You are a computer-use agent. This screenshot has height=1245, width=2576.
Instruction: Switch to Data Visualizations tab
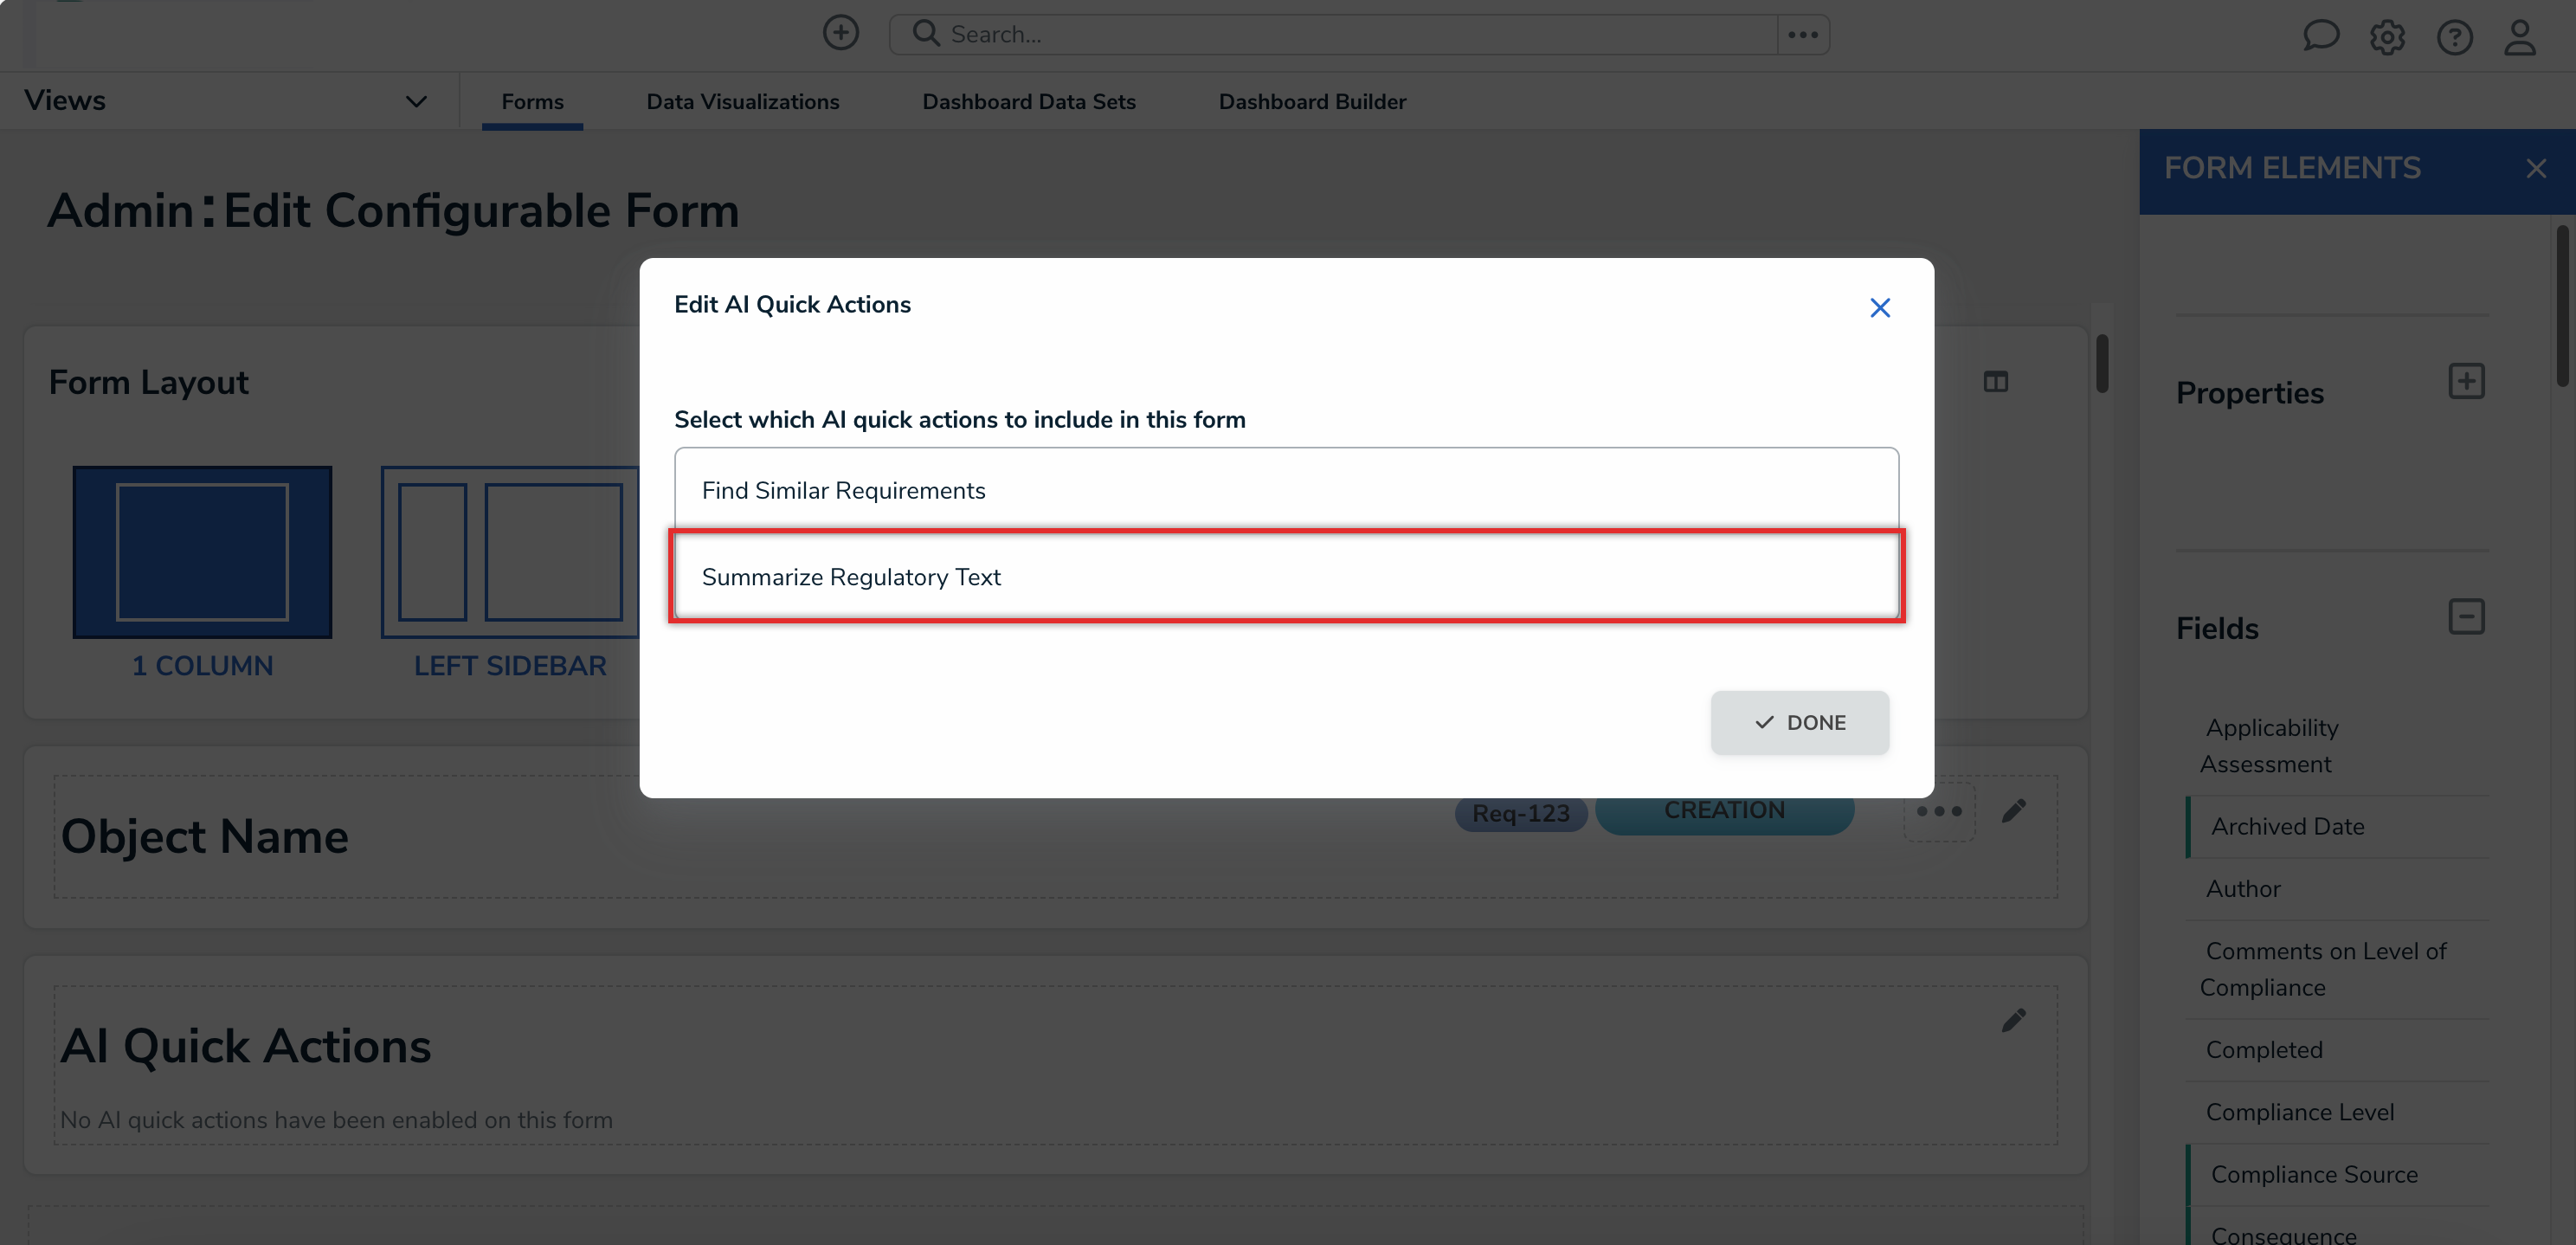(742, 102)
